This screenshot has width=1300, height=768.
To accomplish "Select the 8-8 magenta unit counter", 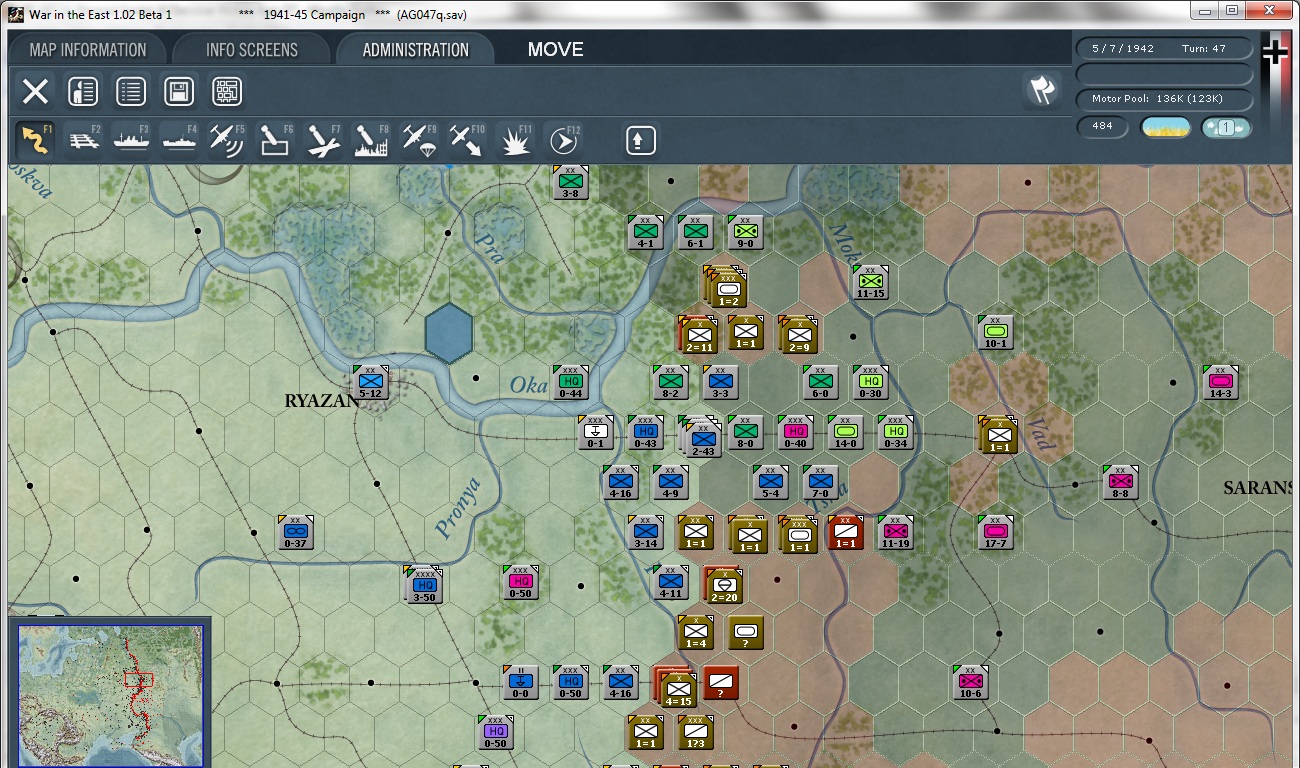I will pyautogui.click(x=1121, y=482).
